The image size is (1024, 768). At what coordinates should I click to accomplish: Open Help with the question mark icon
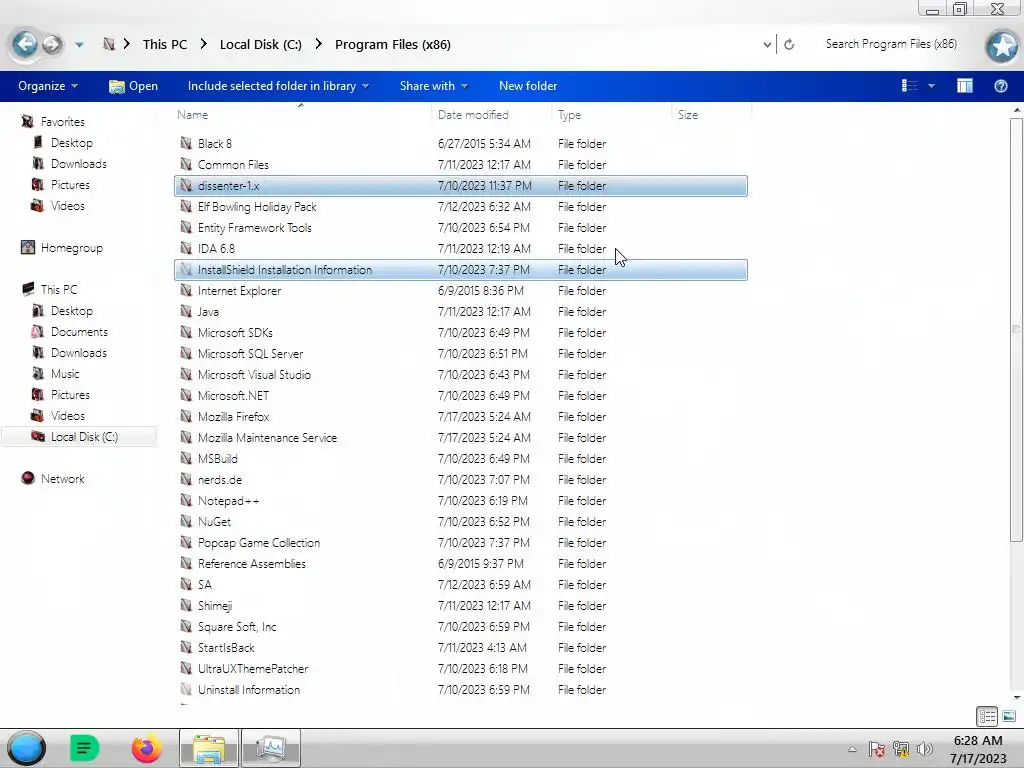pyautogui.click(x=1000, y=86)
